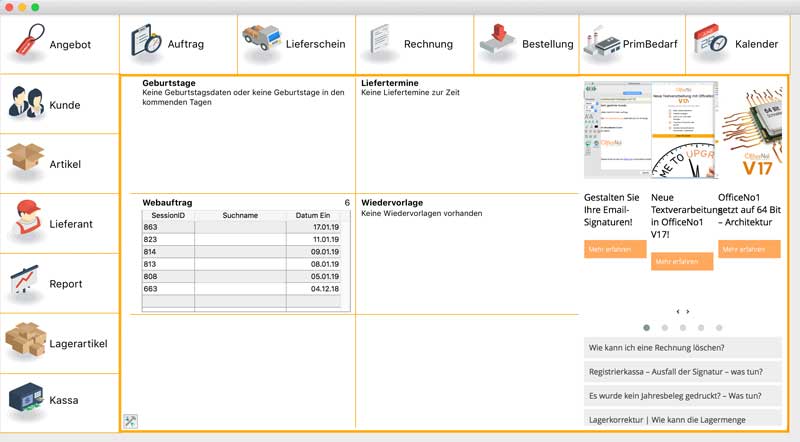The image size is (800, 442).
Task: Open 'Lagerkorrektur | Wie kann die Lagermenge' link
Action: pos(683,419)
